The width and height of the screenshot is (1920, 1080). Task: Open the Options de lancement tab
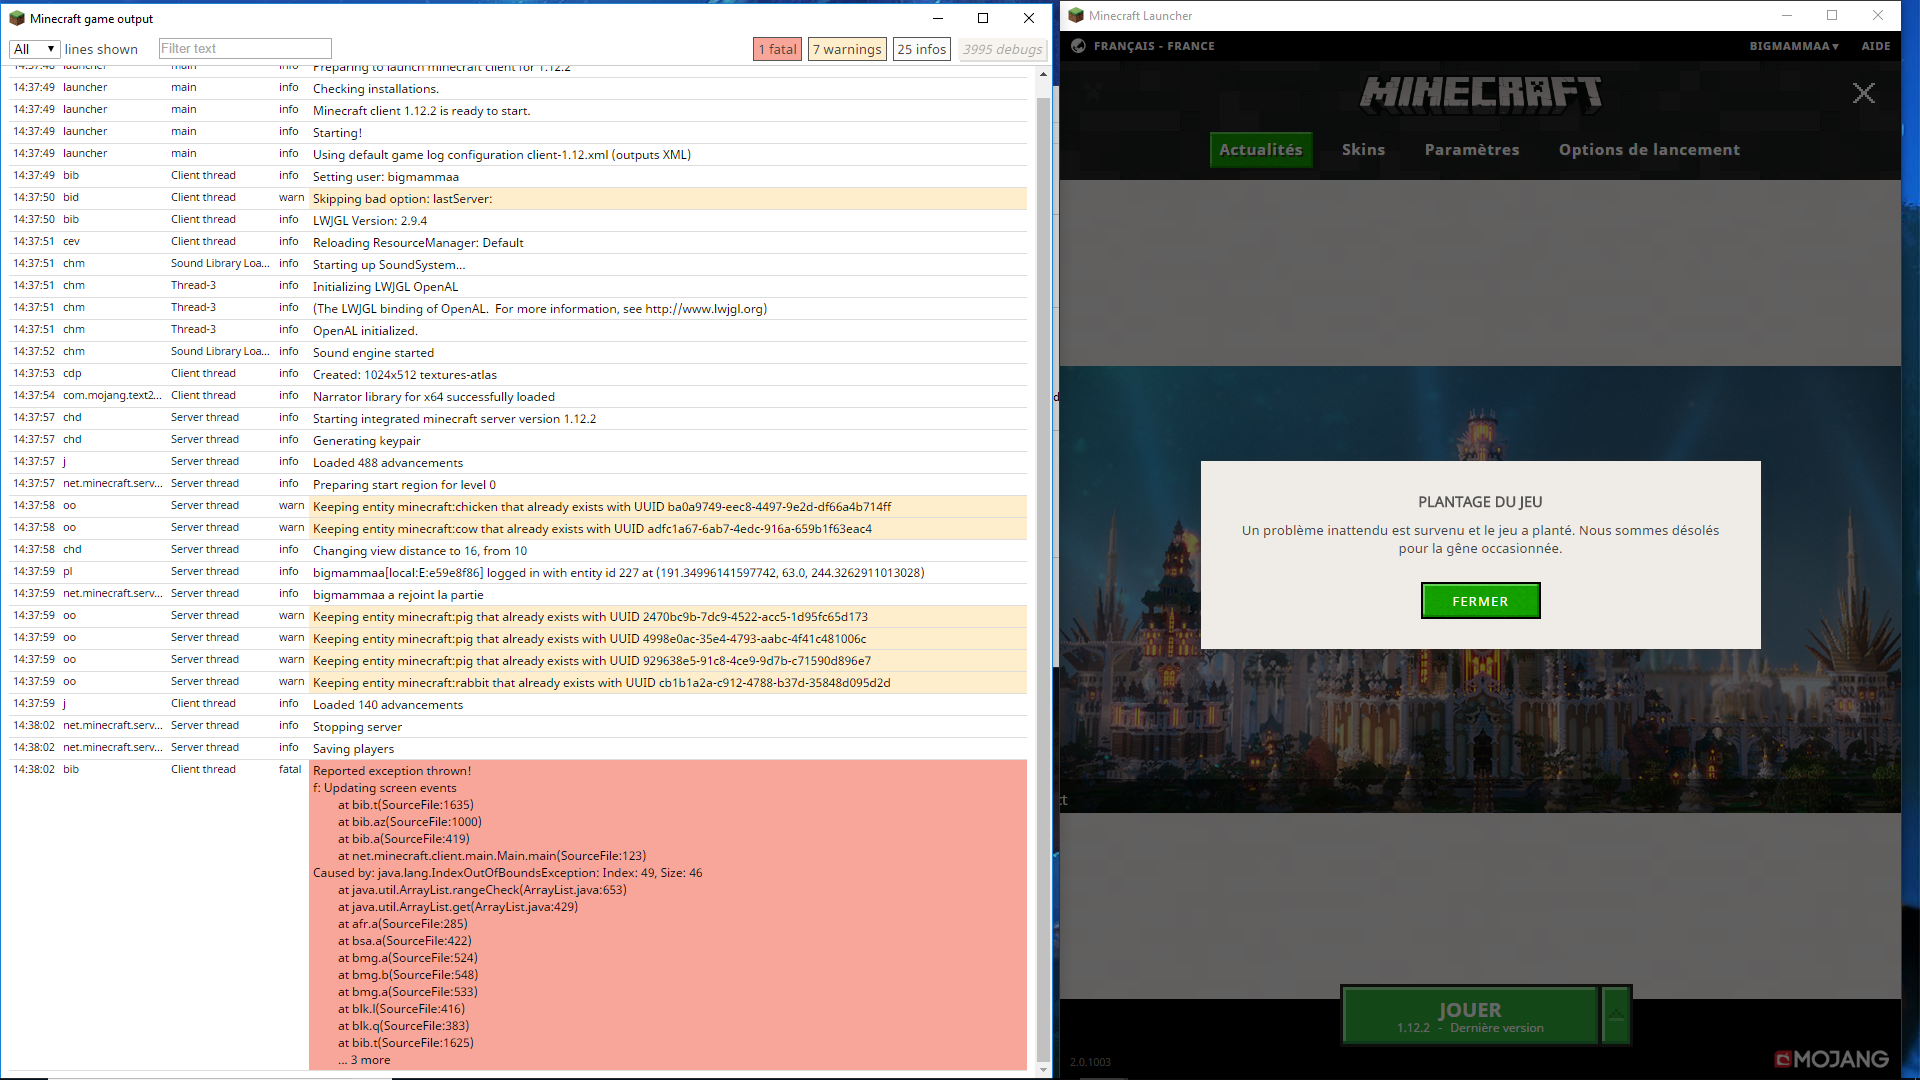1649,150
